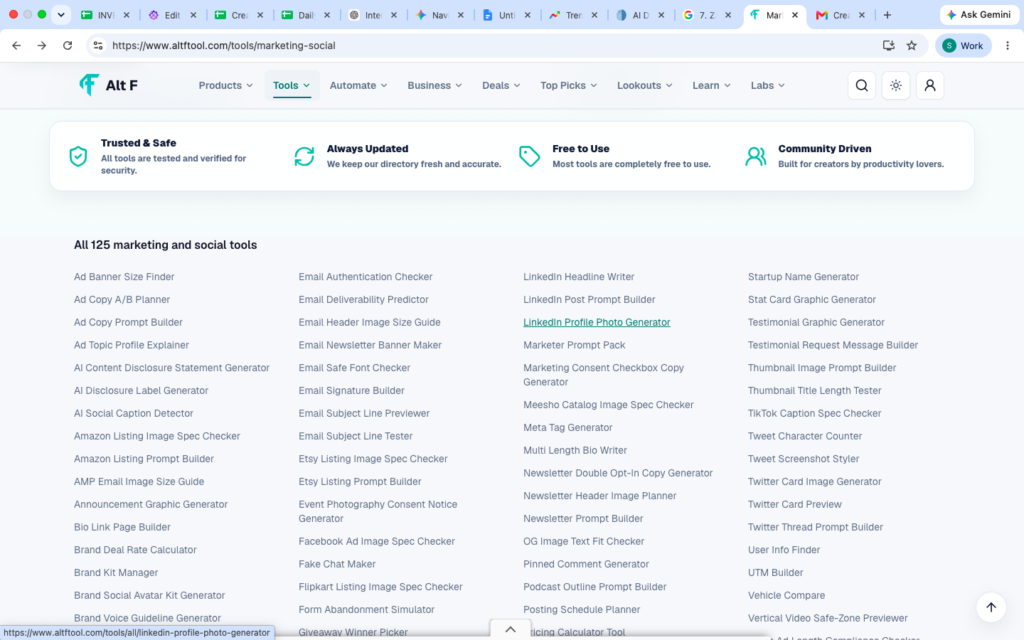Open the site information icon in address bar
The image size is (1024, 640).
click(98, 46)
